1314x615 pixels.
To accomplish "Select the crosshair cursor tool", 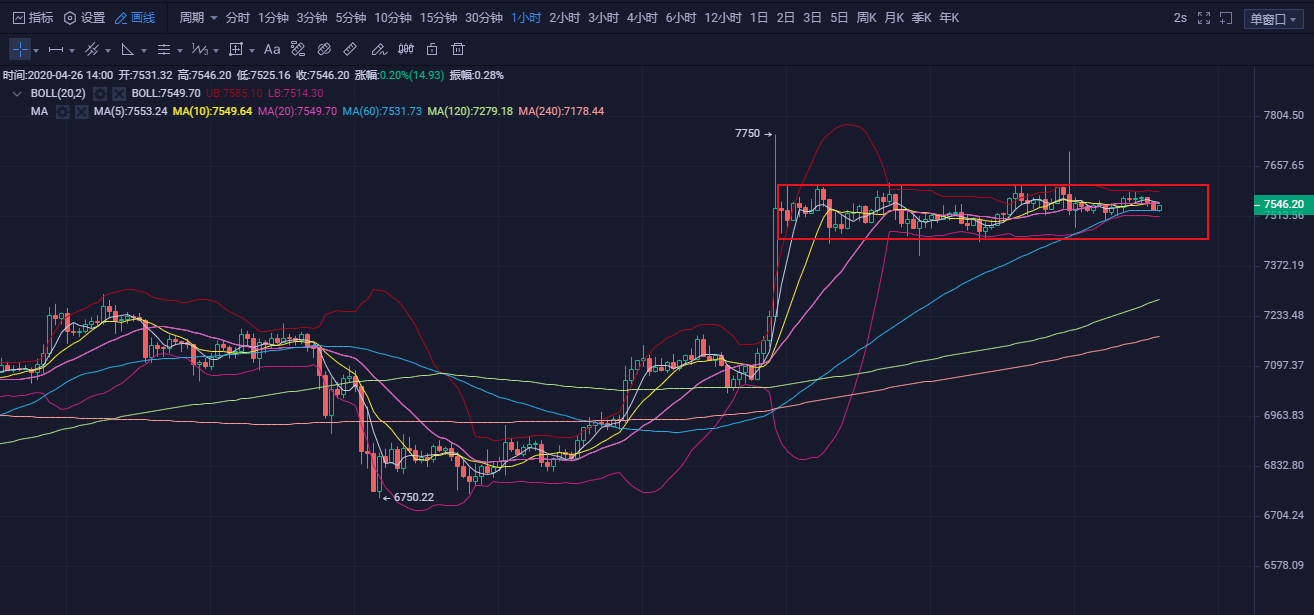I will point(20,49).
